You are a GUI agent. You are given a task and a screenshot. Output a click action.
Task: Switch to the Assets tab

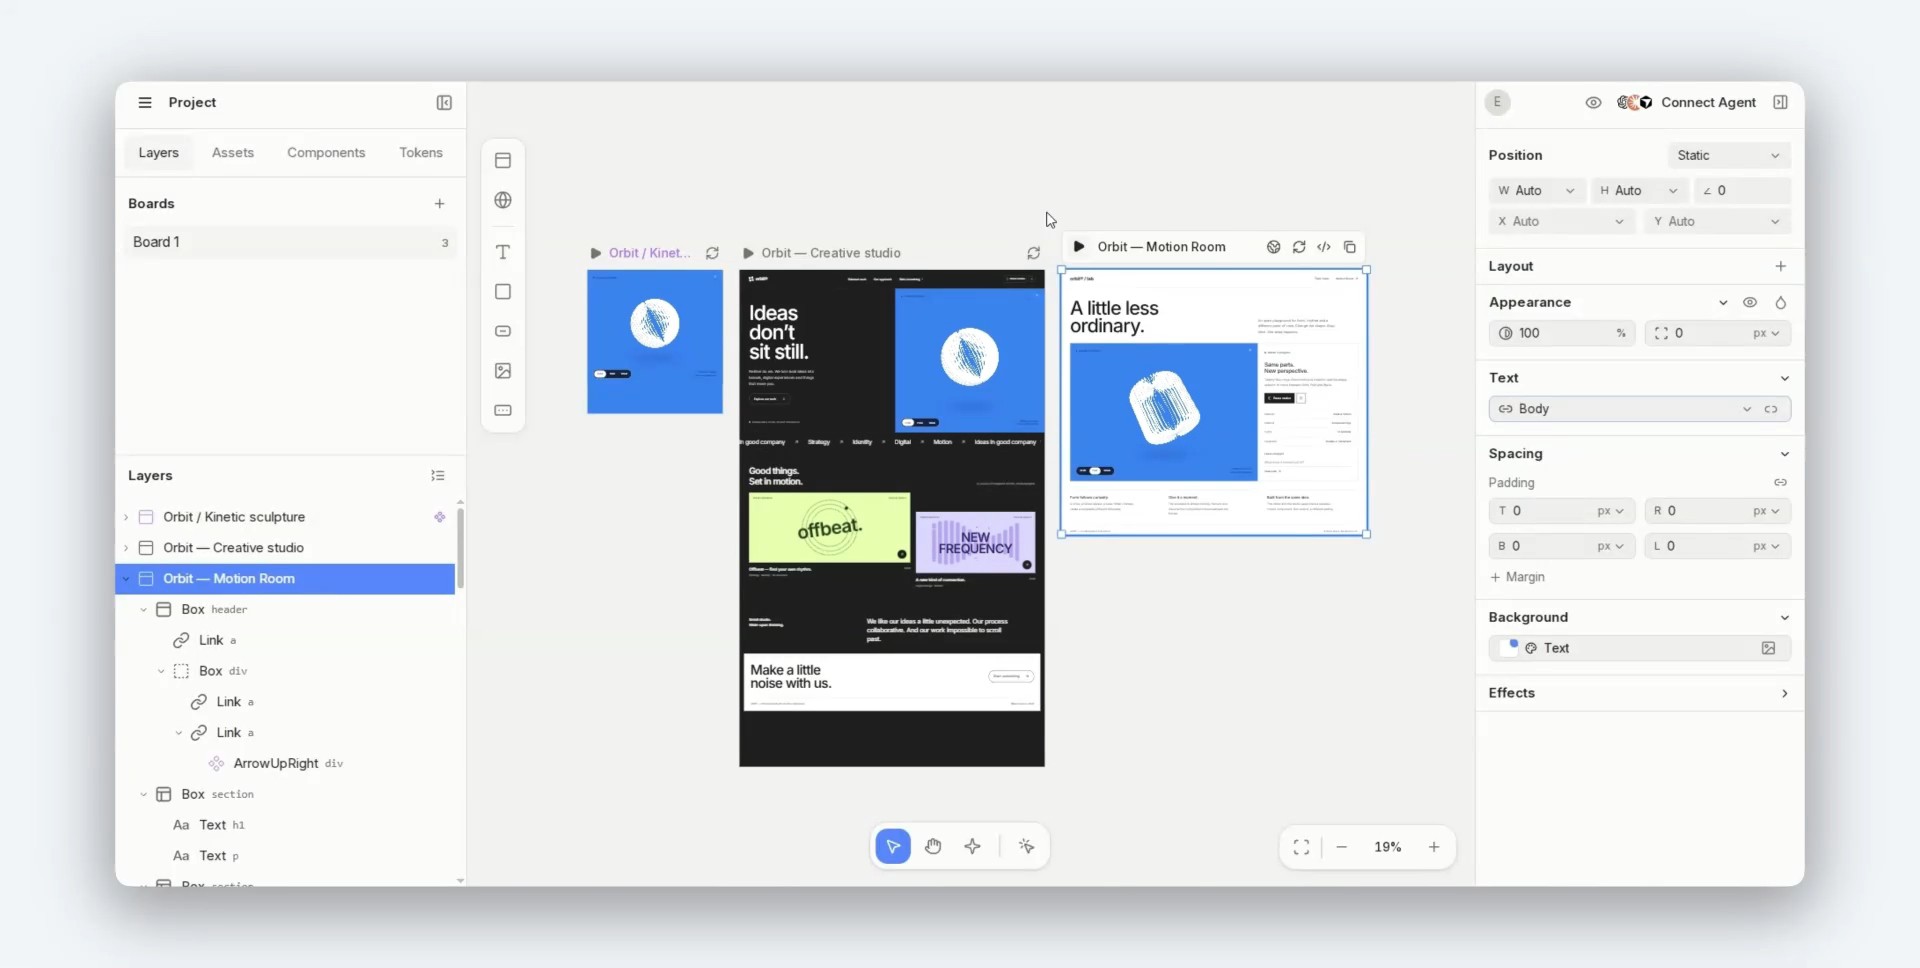(x=233, y=153)
